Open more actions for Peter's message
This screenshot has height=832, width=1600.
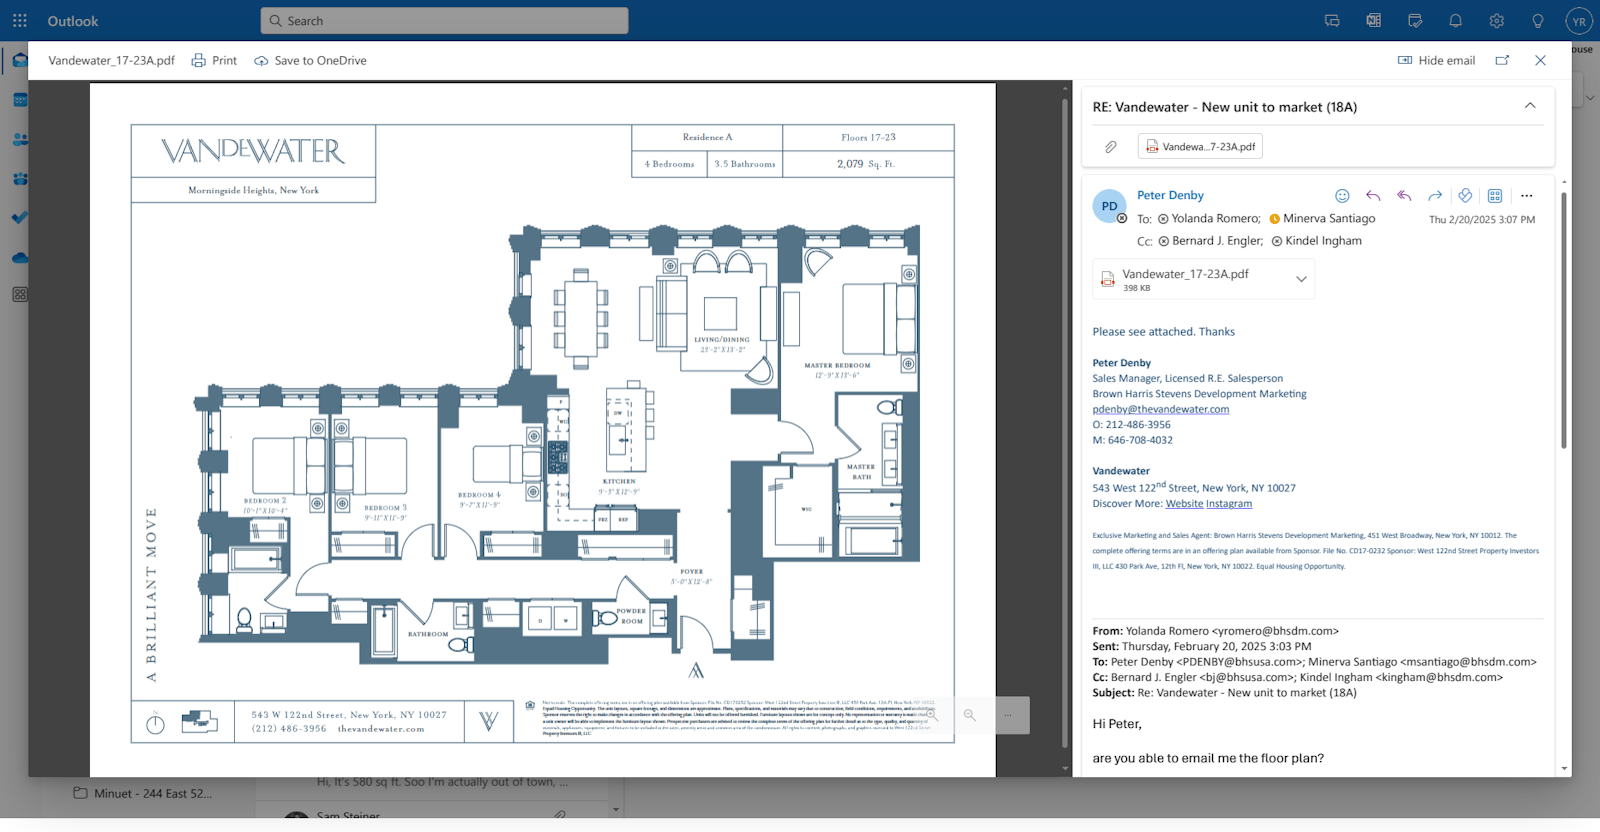1527,196
